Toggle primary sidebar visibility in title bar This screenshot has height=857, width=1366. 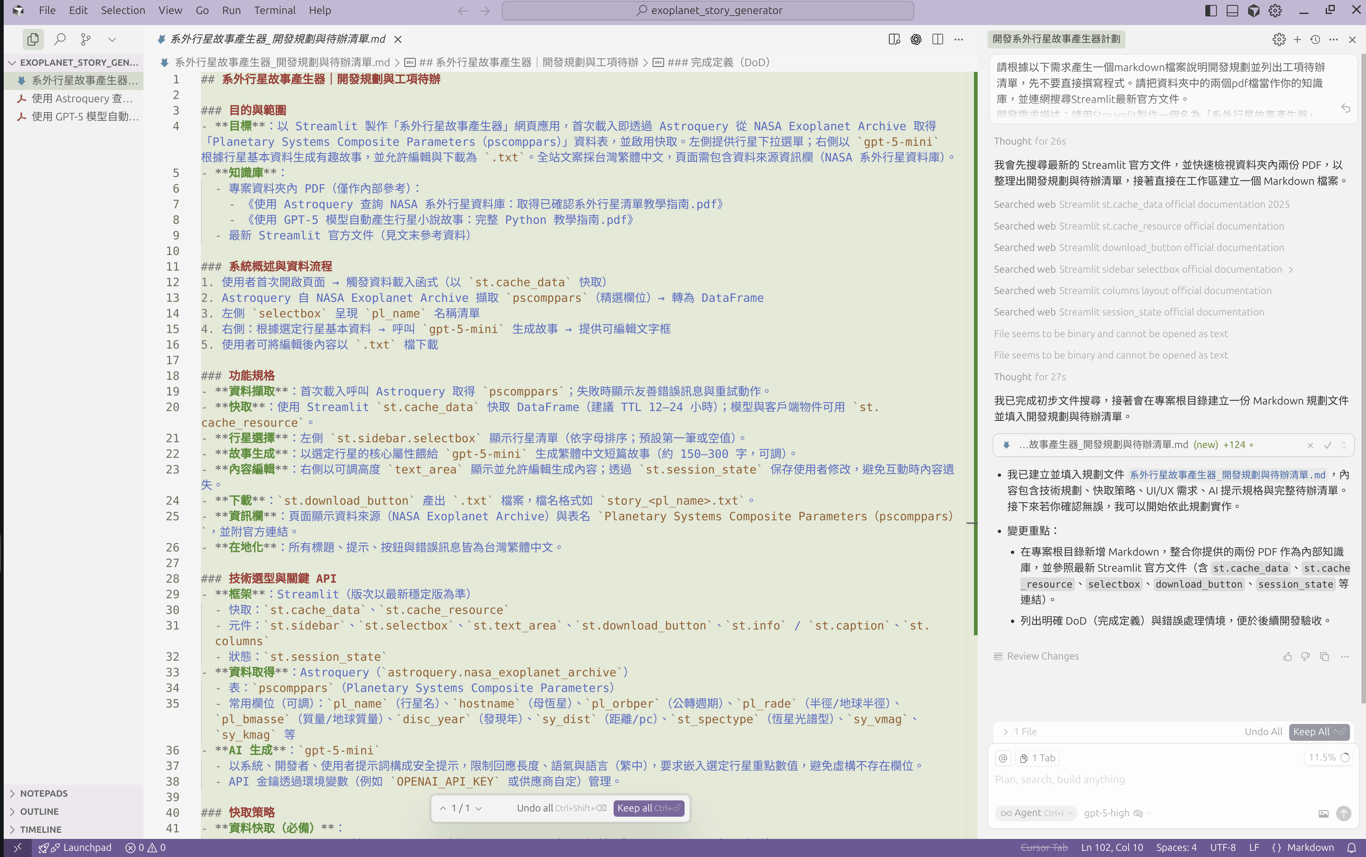[1210, 10]
